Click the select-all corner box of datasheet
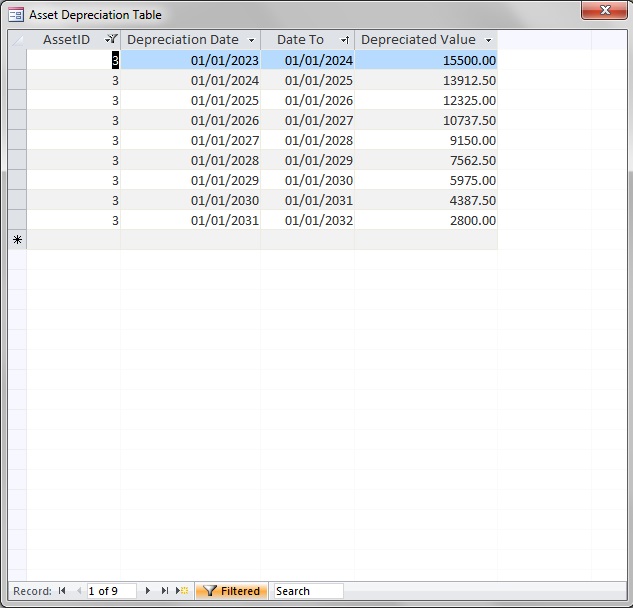The height and width of the screenshot is (608, 633). pyautogui.click(x=17, y=40)
